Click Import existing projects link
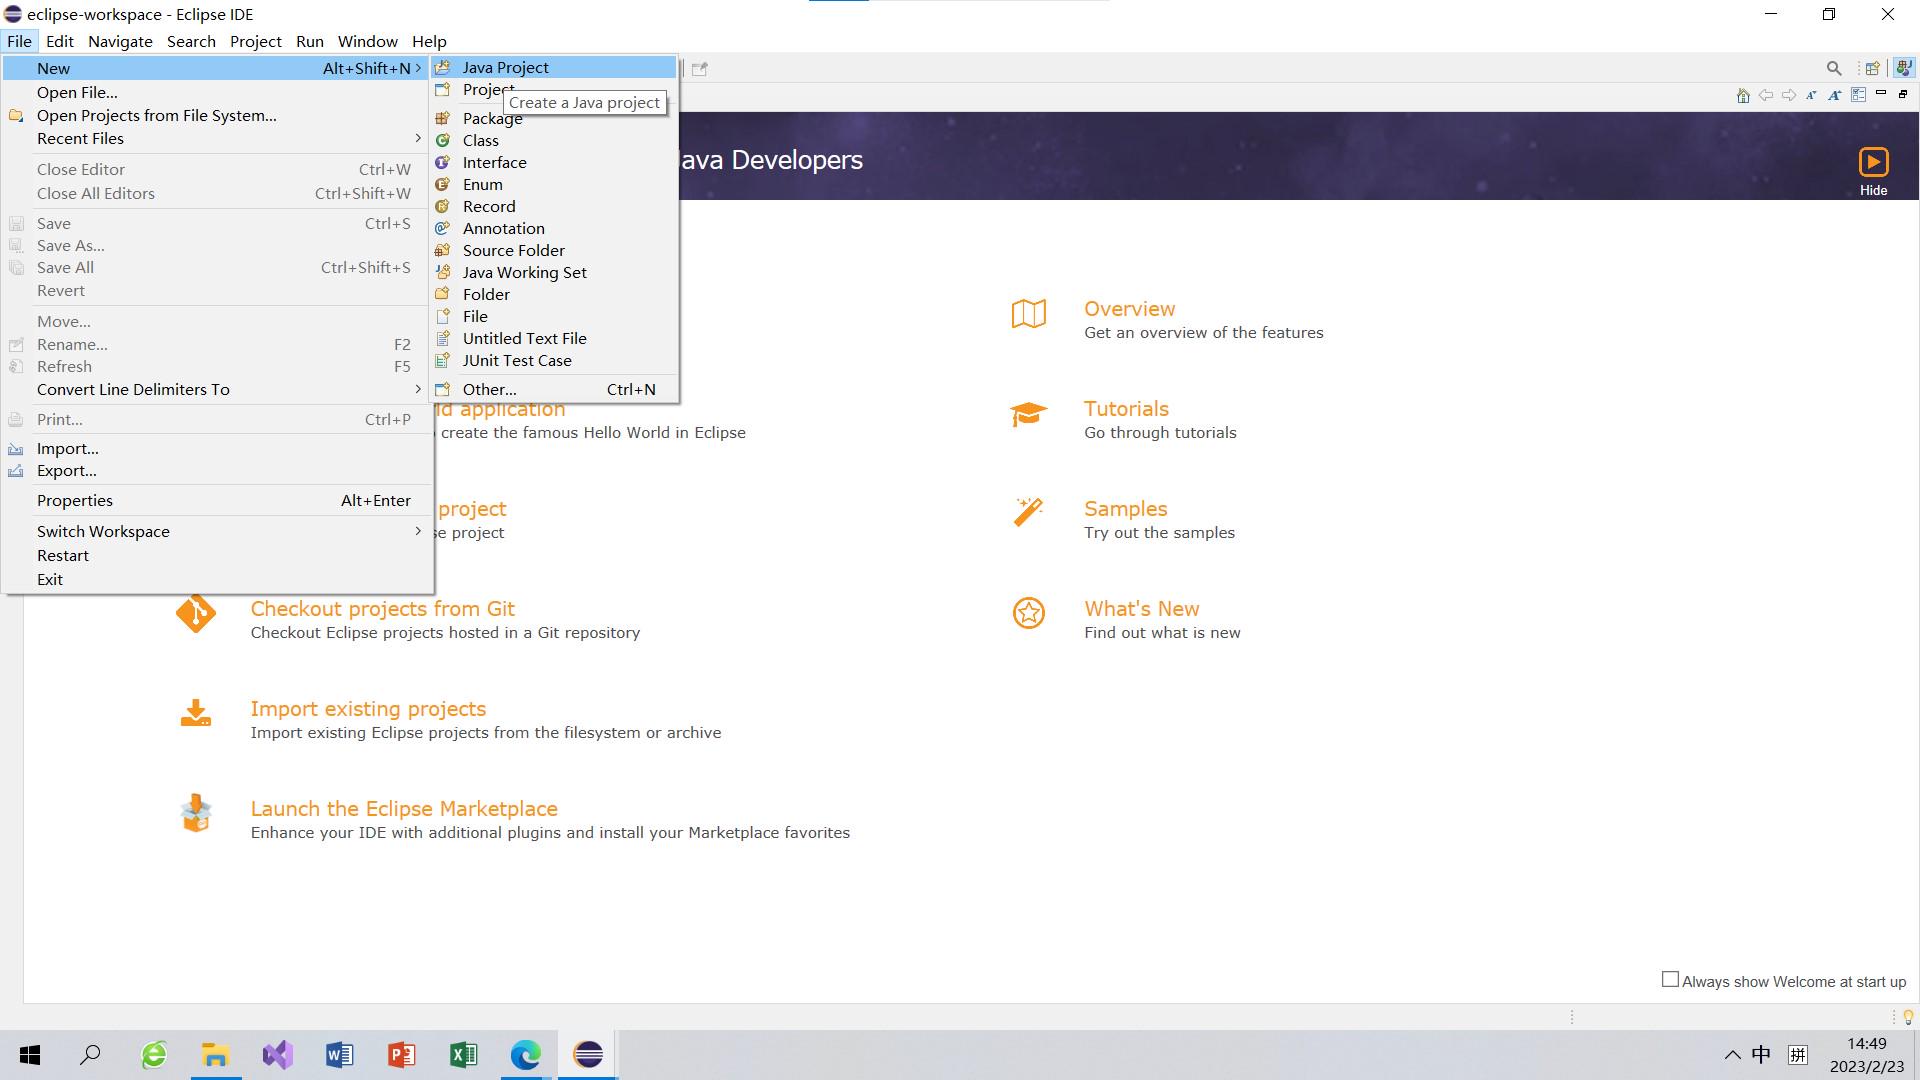 pos(368,709)
